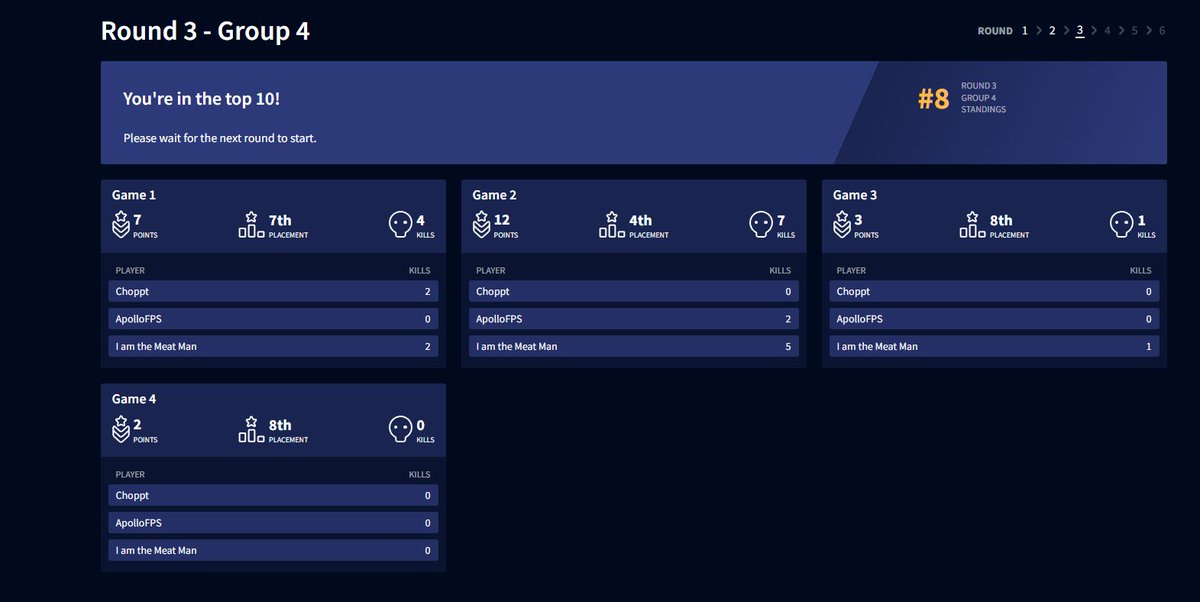Select Choppt row in Game 2

pos(634,292)
